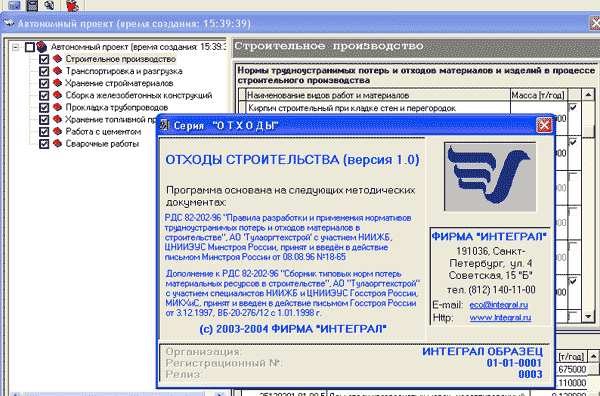This screenshot has width=600, height=396.
Task: Click the red bucket icon in the top toolbar
Action: (72, 5)
